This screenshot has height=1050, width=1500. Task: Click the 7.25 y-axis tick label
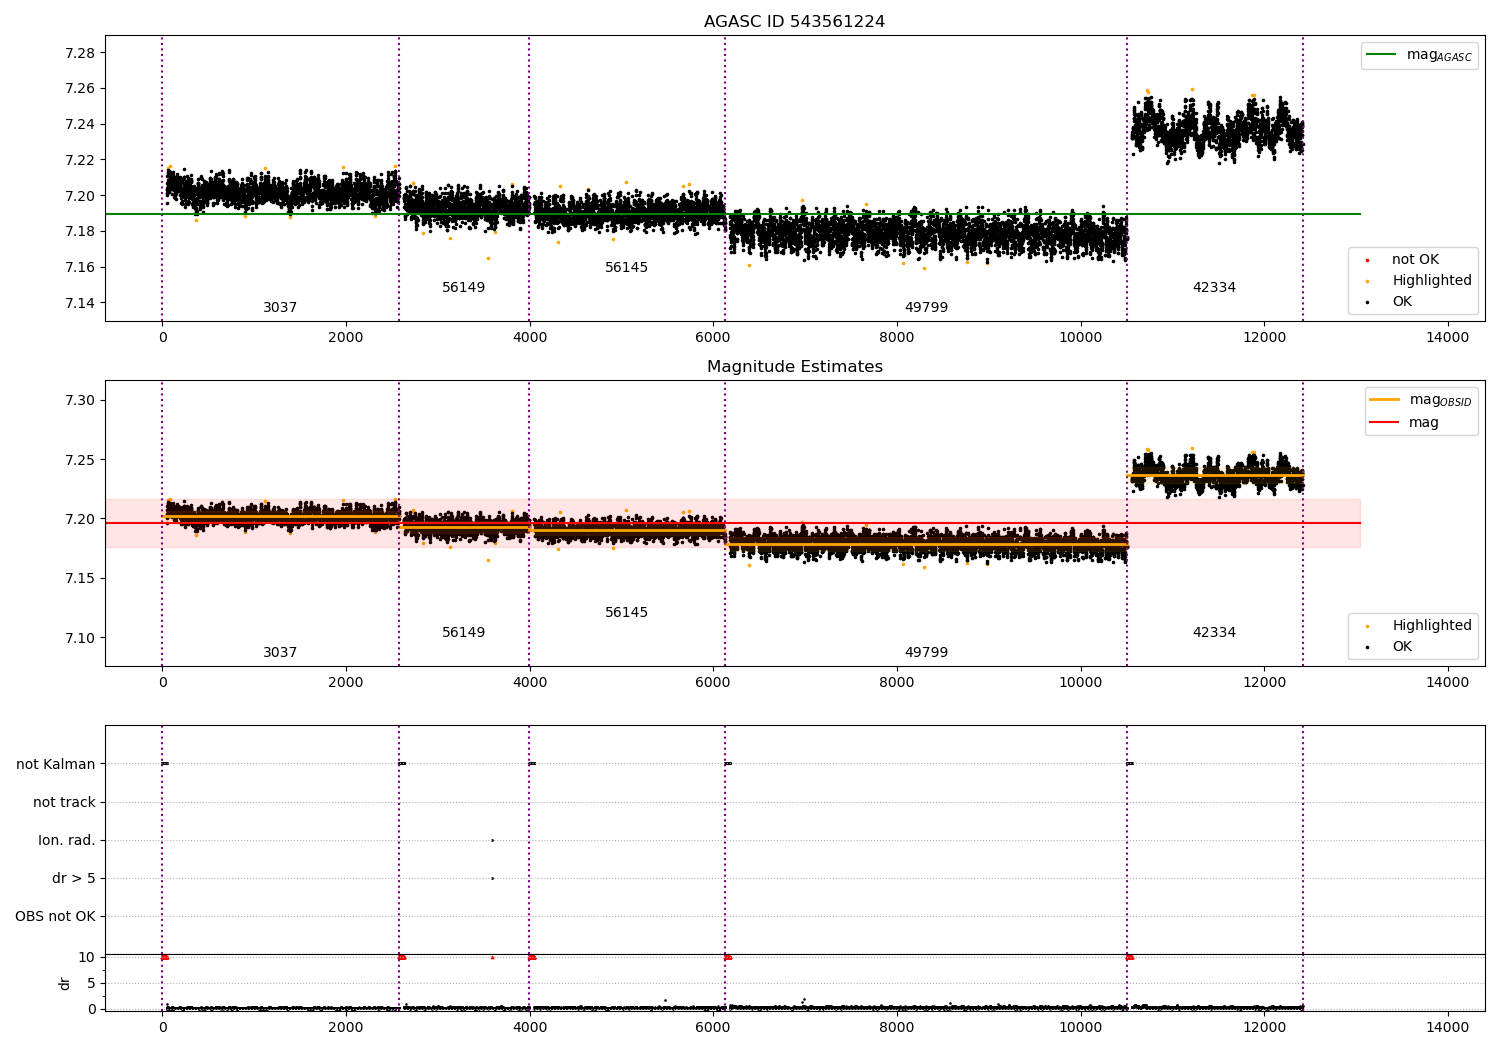pyautogui.click(x=80, y=461)
